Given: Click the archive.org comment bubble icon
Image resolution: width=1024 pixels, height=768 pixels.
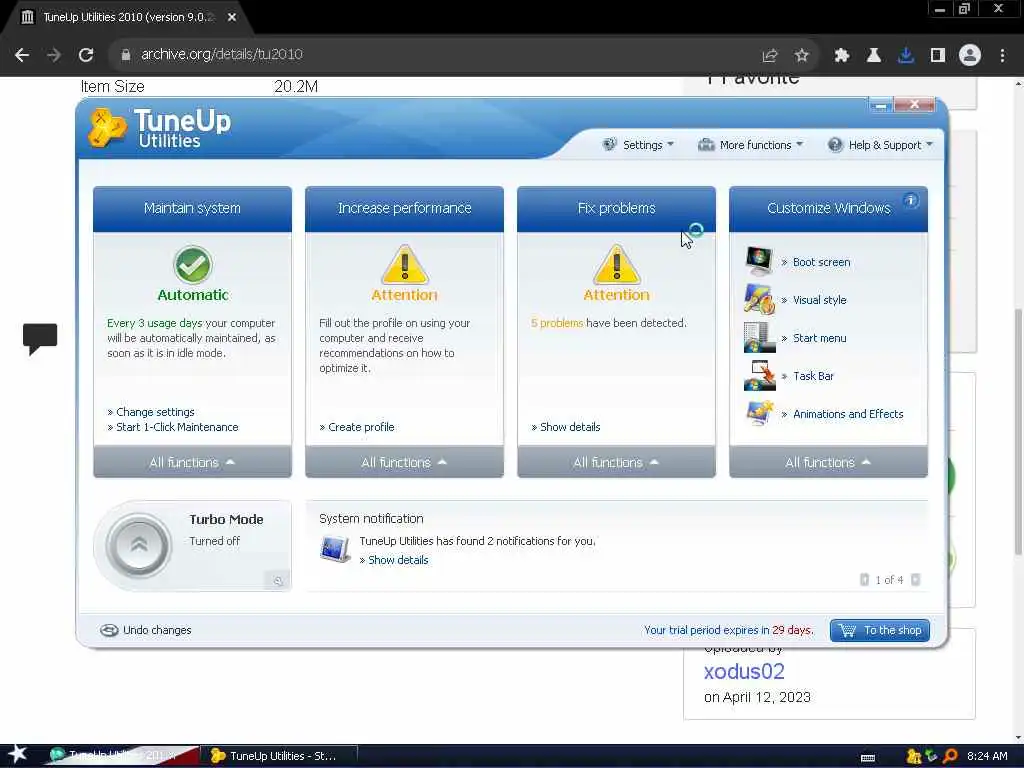Looking at the screenshot, I should (x=40, y=338).
